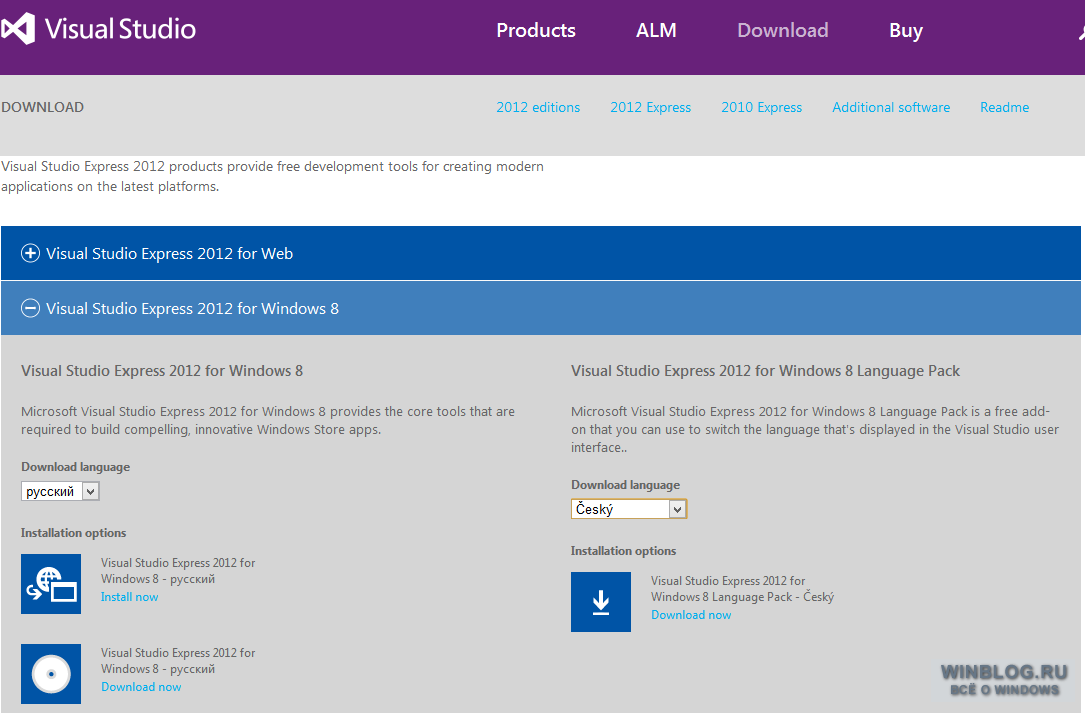Click the plus icon beside Express 2012 for Web

pos(30,253)
